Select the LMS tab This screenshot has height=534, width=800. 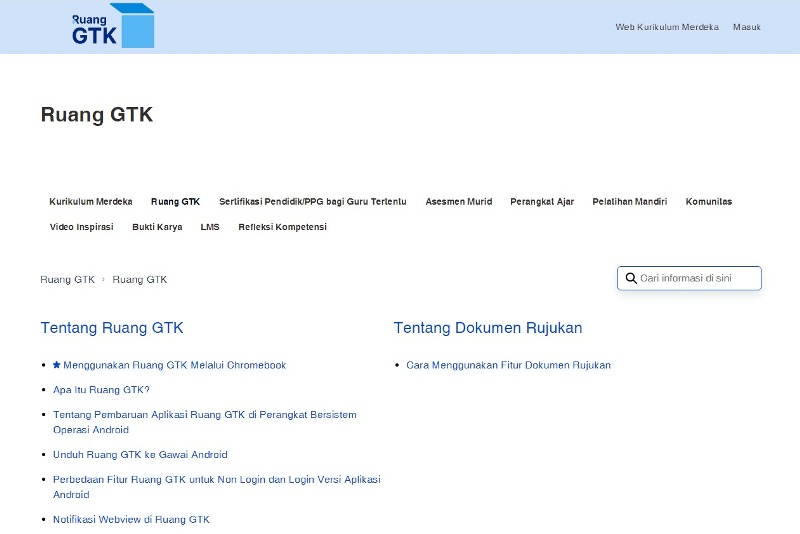[x=210, y=227]
